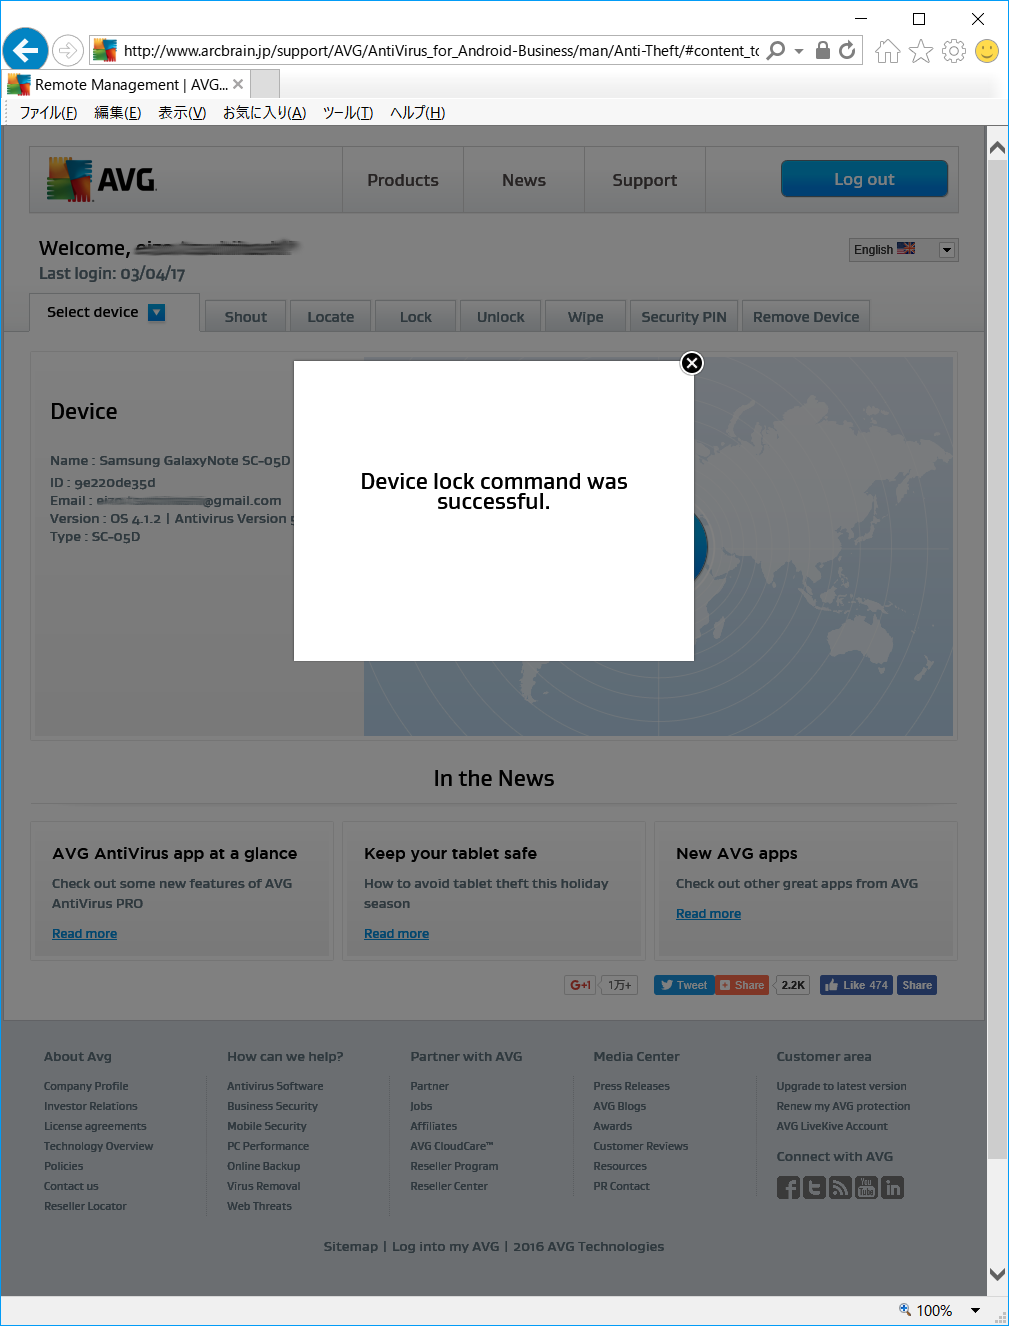Image resolution: width=1009 pixels, height=1326 pixels.
Task: Click the Google +1 button
Action: [580, 985]
